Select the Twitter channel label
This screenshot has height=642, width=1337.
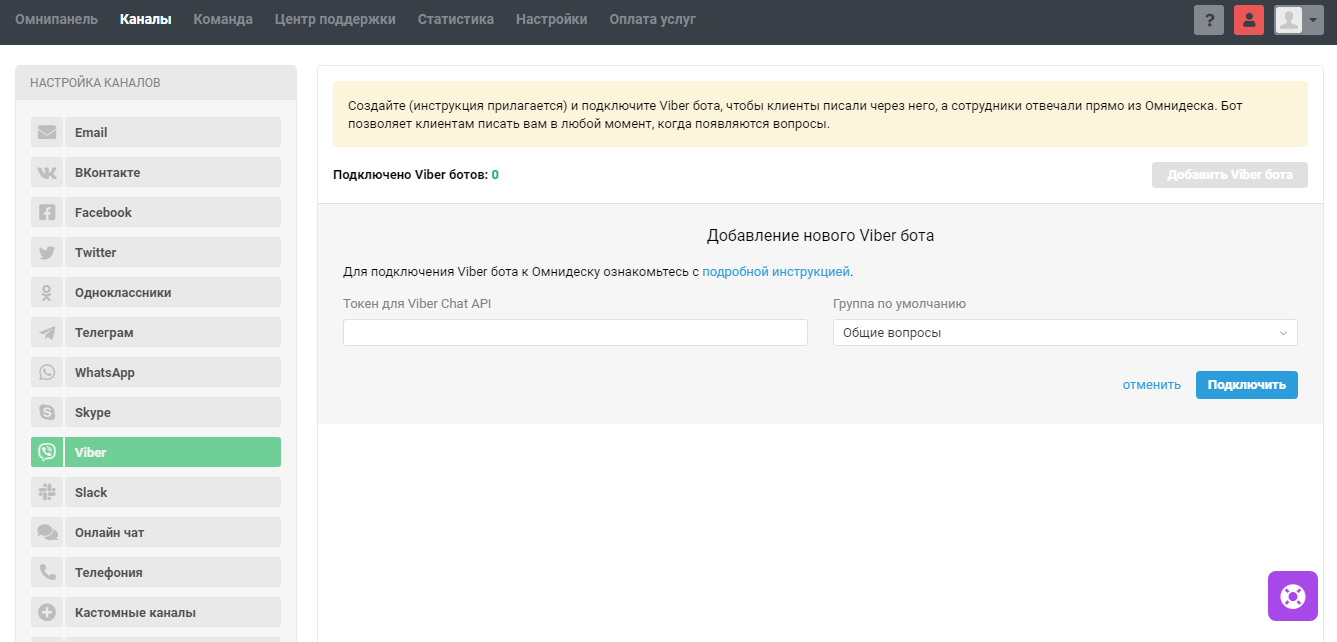[173, 252]
